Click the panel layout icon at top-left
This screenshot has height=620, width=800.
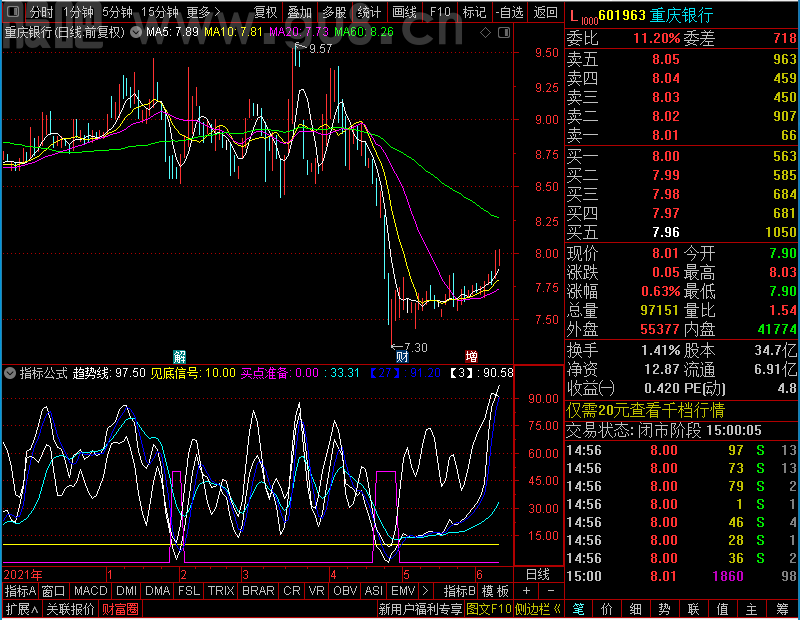(x=13, y=11)
